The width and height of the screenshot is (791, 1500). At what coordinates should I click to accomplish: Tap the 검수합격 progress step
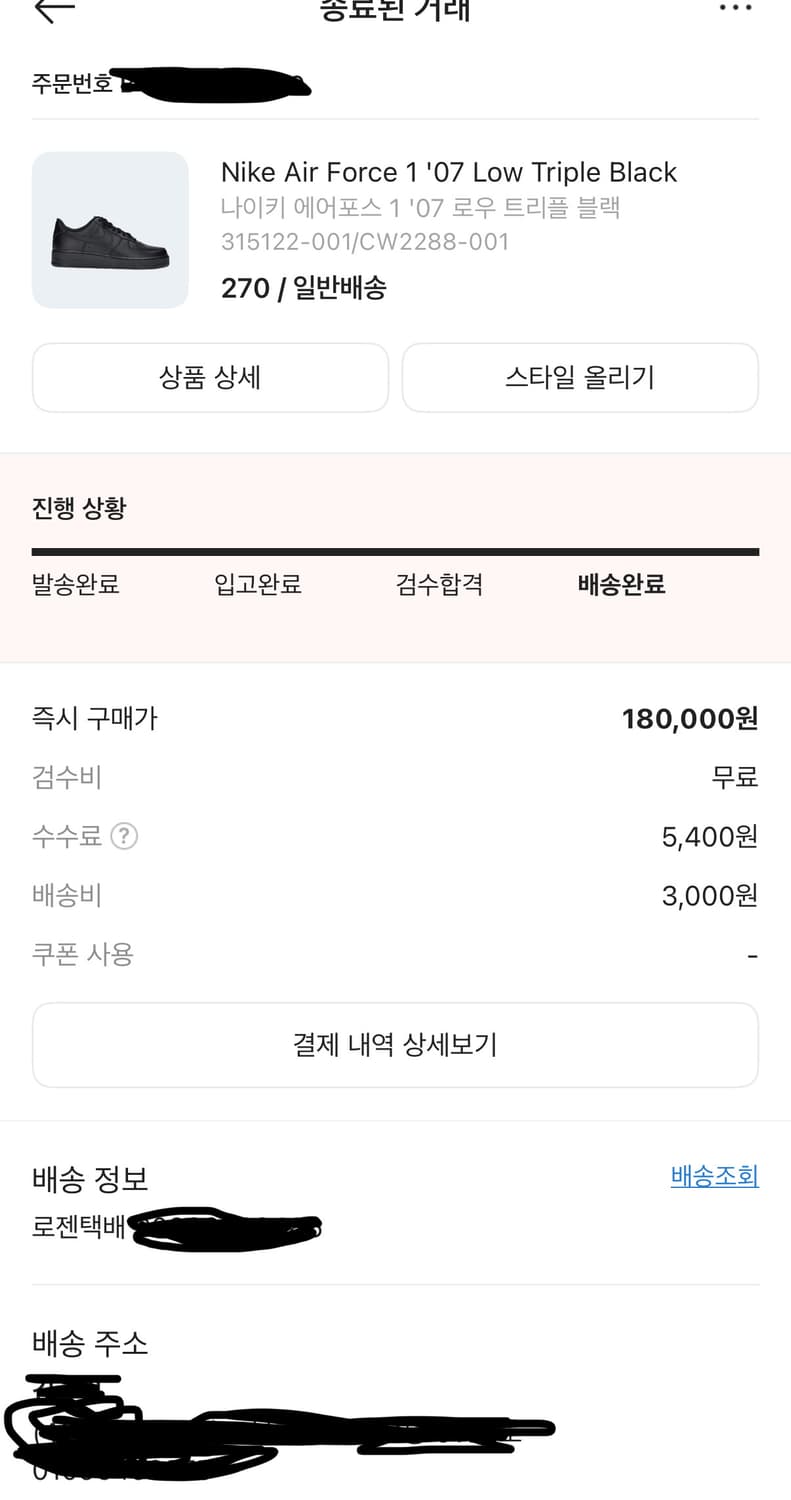pos(439,585)
